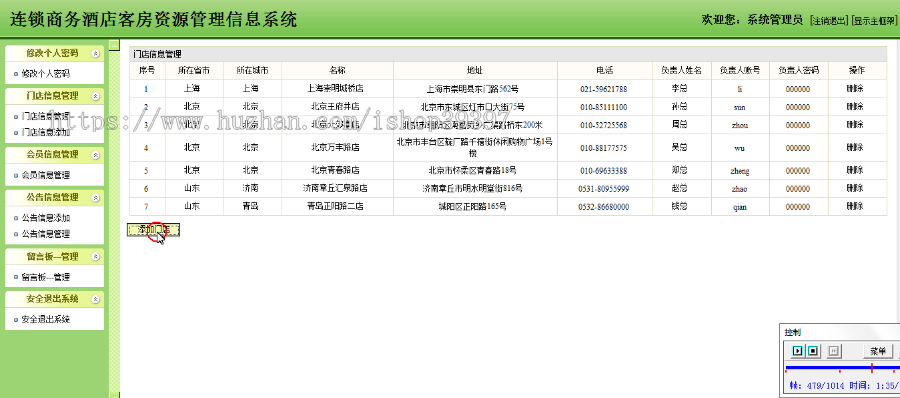Click the 安全退出系统 link under its header
This screenshot has width=900, height=398.
click(x=45, y=319)
